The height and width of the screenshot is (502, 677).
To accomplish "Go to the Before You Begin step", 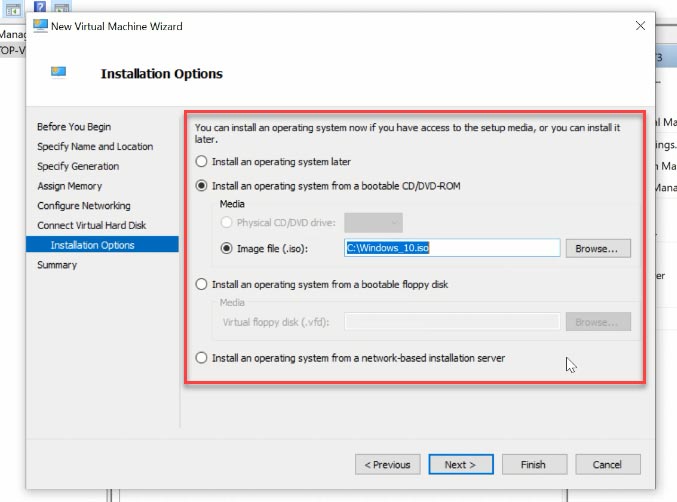I will click(74, 127).
